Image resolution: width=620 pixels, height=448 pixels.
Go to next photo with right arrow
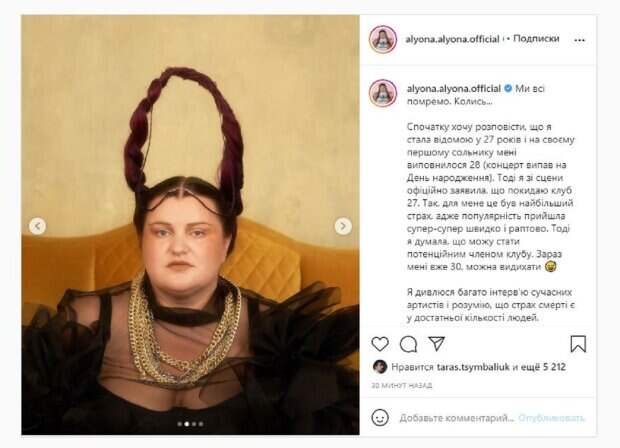click(x=343, y=226)
